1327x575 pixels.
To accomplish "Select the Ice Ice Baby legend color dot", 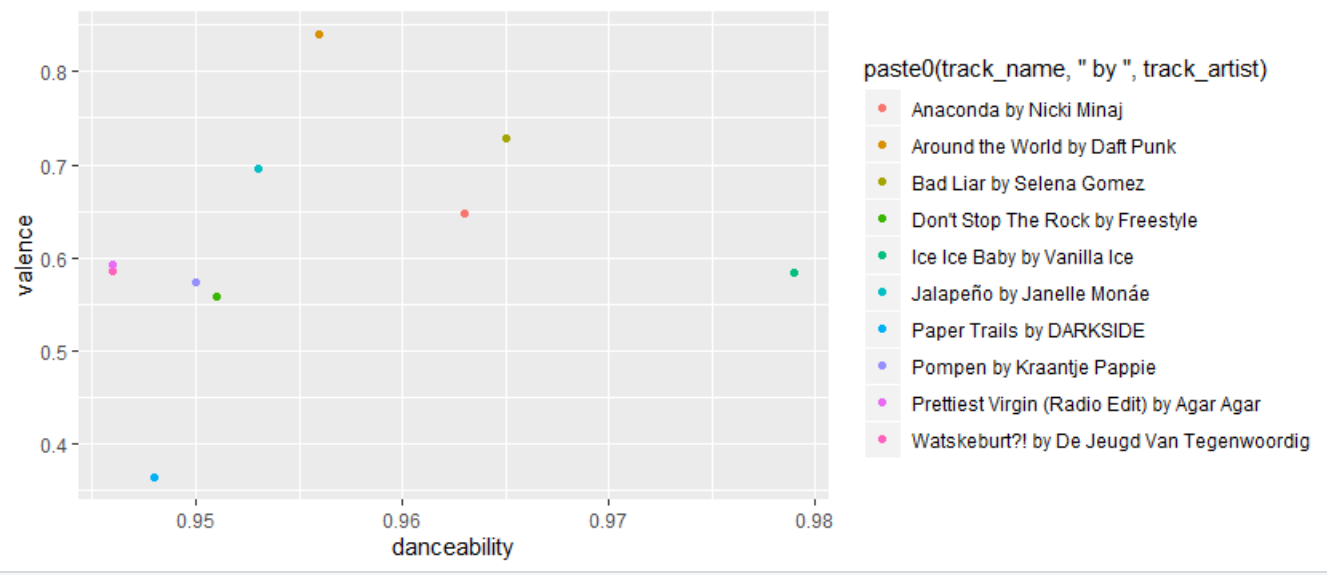I will (x=881, y=257).
